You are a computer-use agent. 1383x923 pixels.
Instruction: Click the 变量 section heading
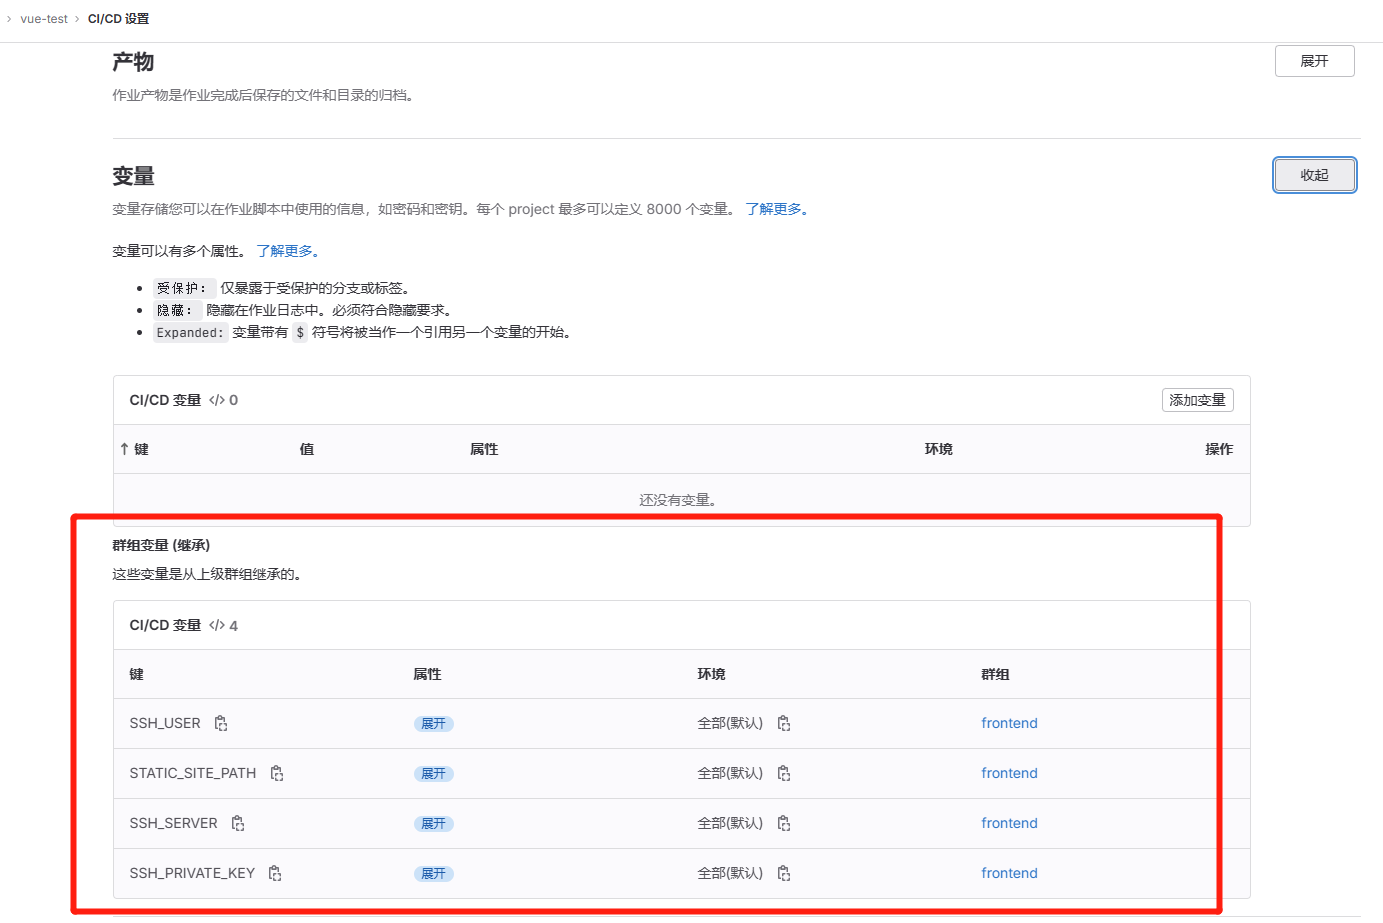(133, 176)
